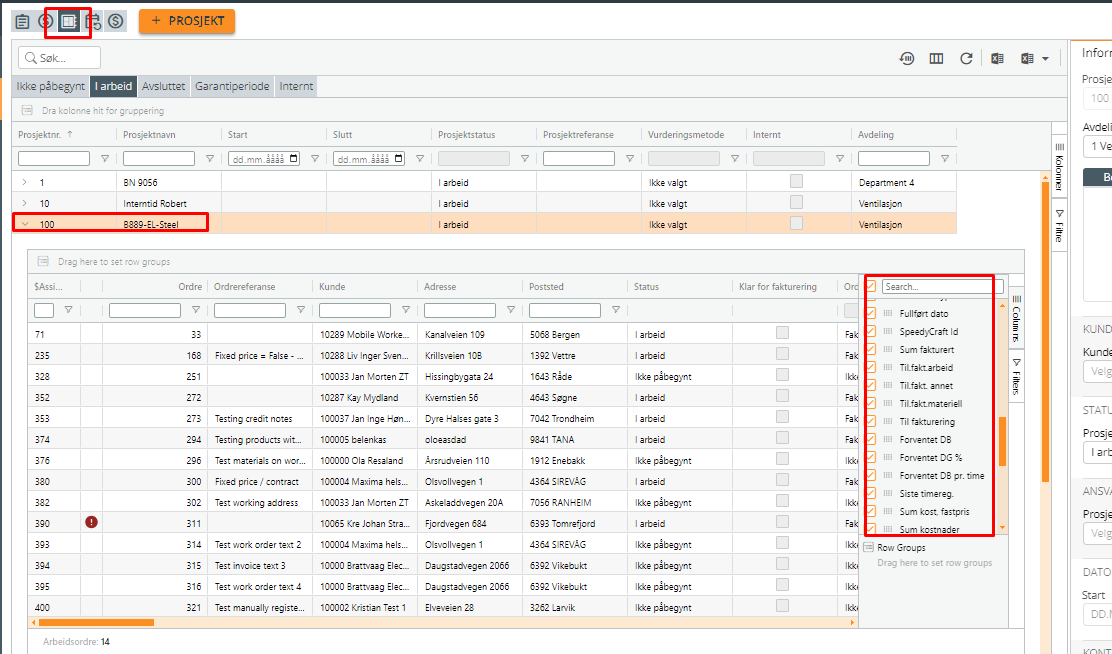The width and height of the screenshot is (1112, 654).
Task: Open filter for Vurderingsmetode column
Action: pyautogui.click(x=735, y=159)
